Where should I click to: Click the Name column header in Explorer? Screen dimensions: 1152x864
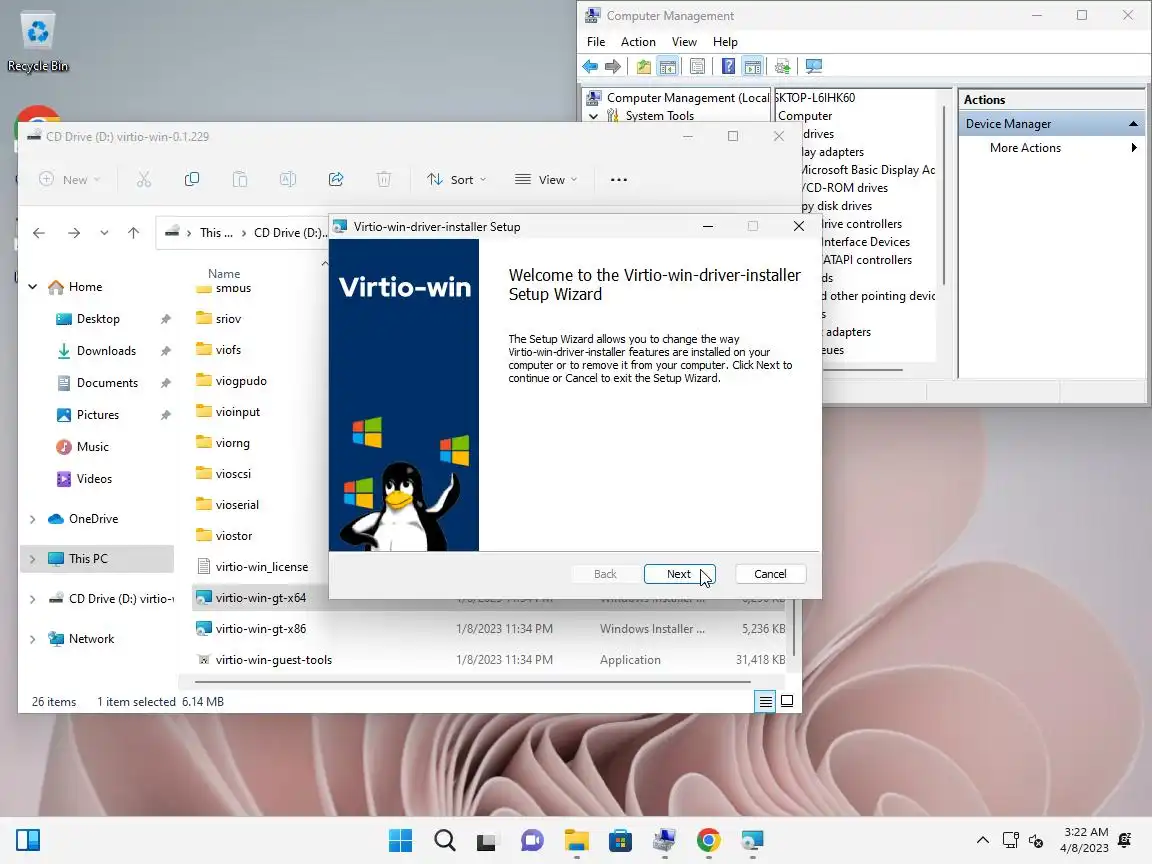coord(224,273)
